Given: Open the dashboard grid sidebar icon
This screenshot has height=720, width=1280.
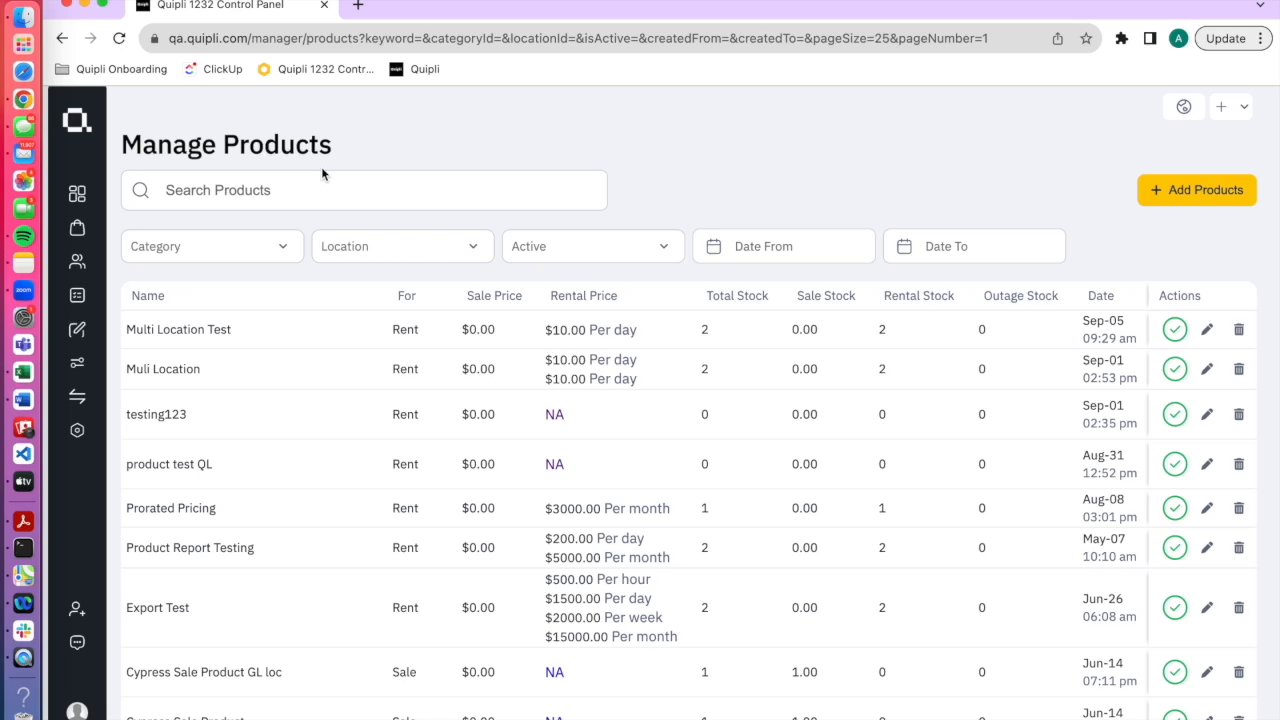Looking at the screenshot, I should pos(77,194).
